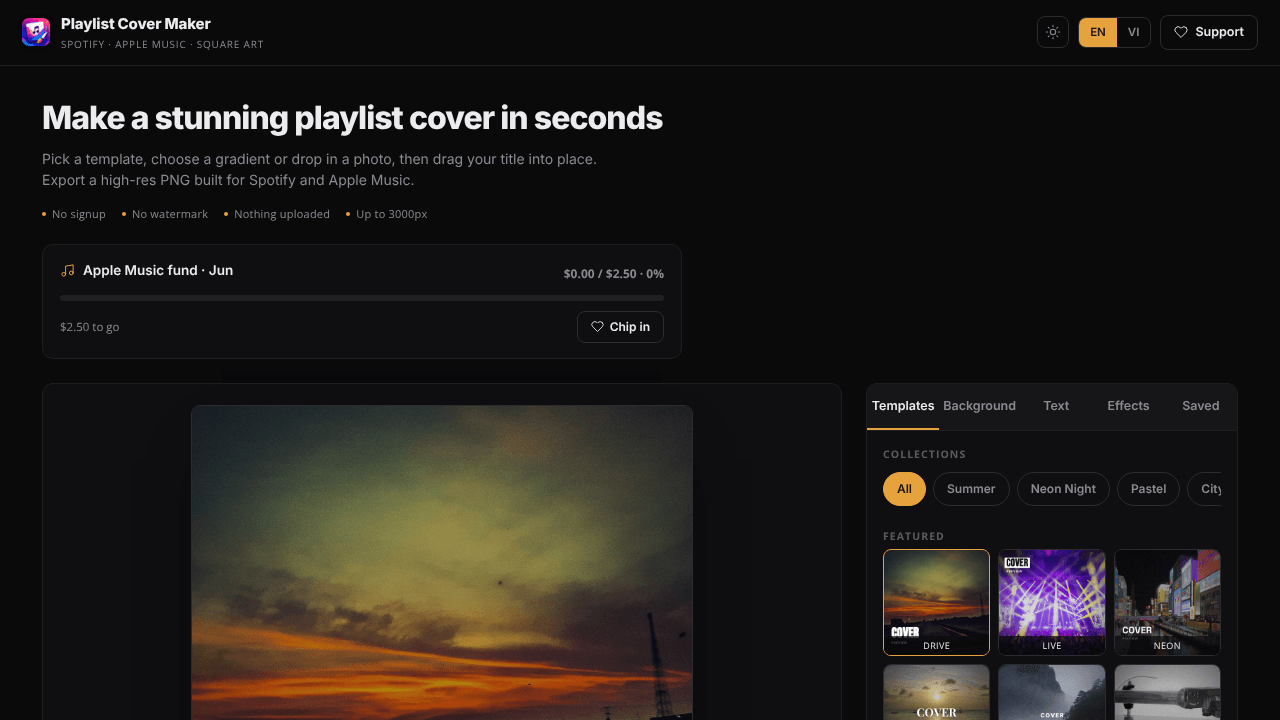
Task: Filter templates by Pastel collection
Action: [1148, 489]
